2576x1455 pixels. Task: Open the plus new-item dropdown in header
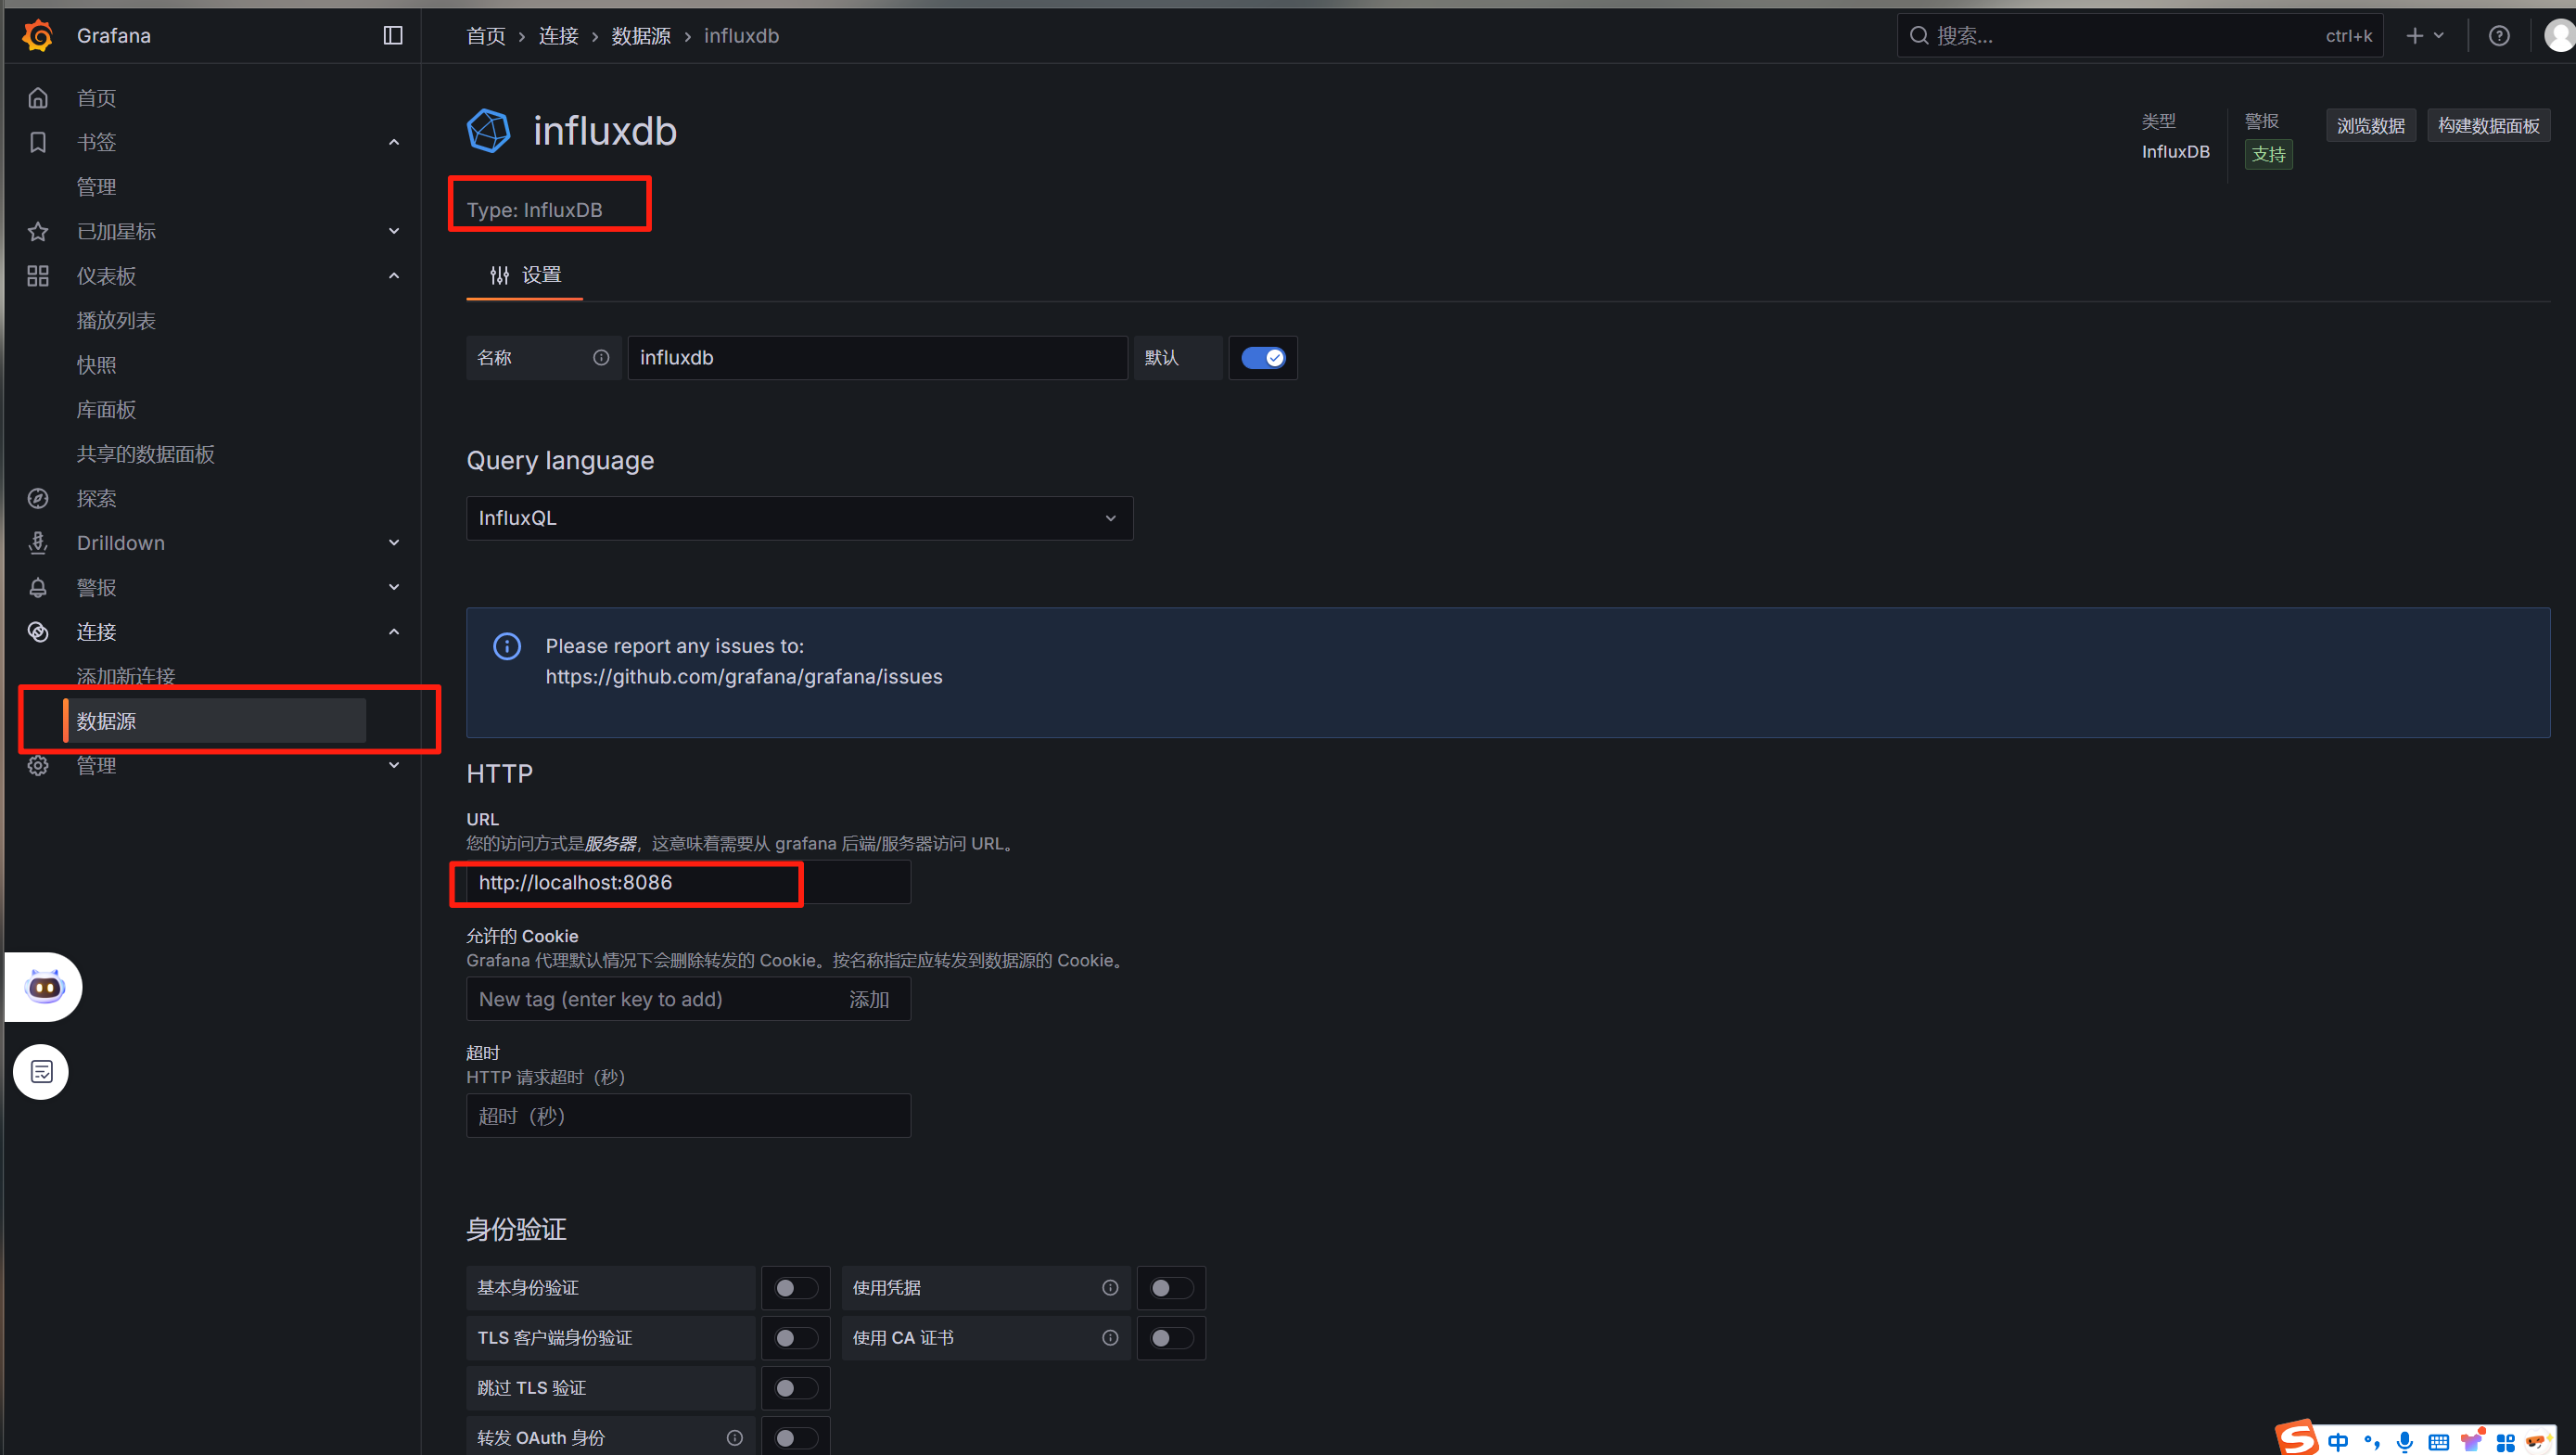[x=2425, y=36]
